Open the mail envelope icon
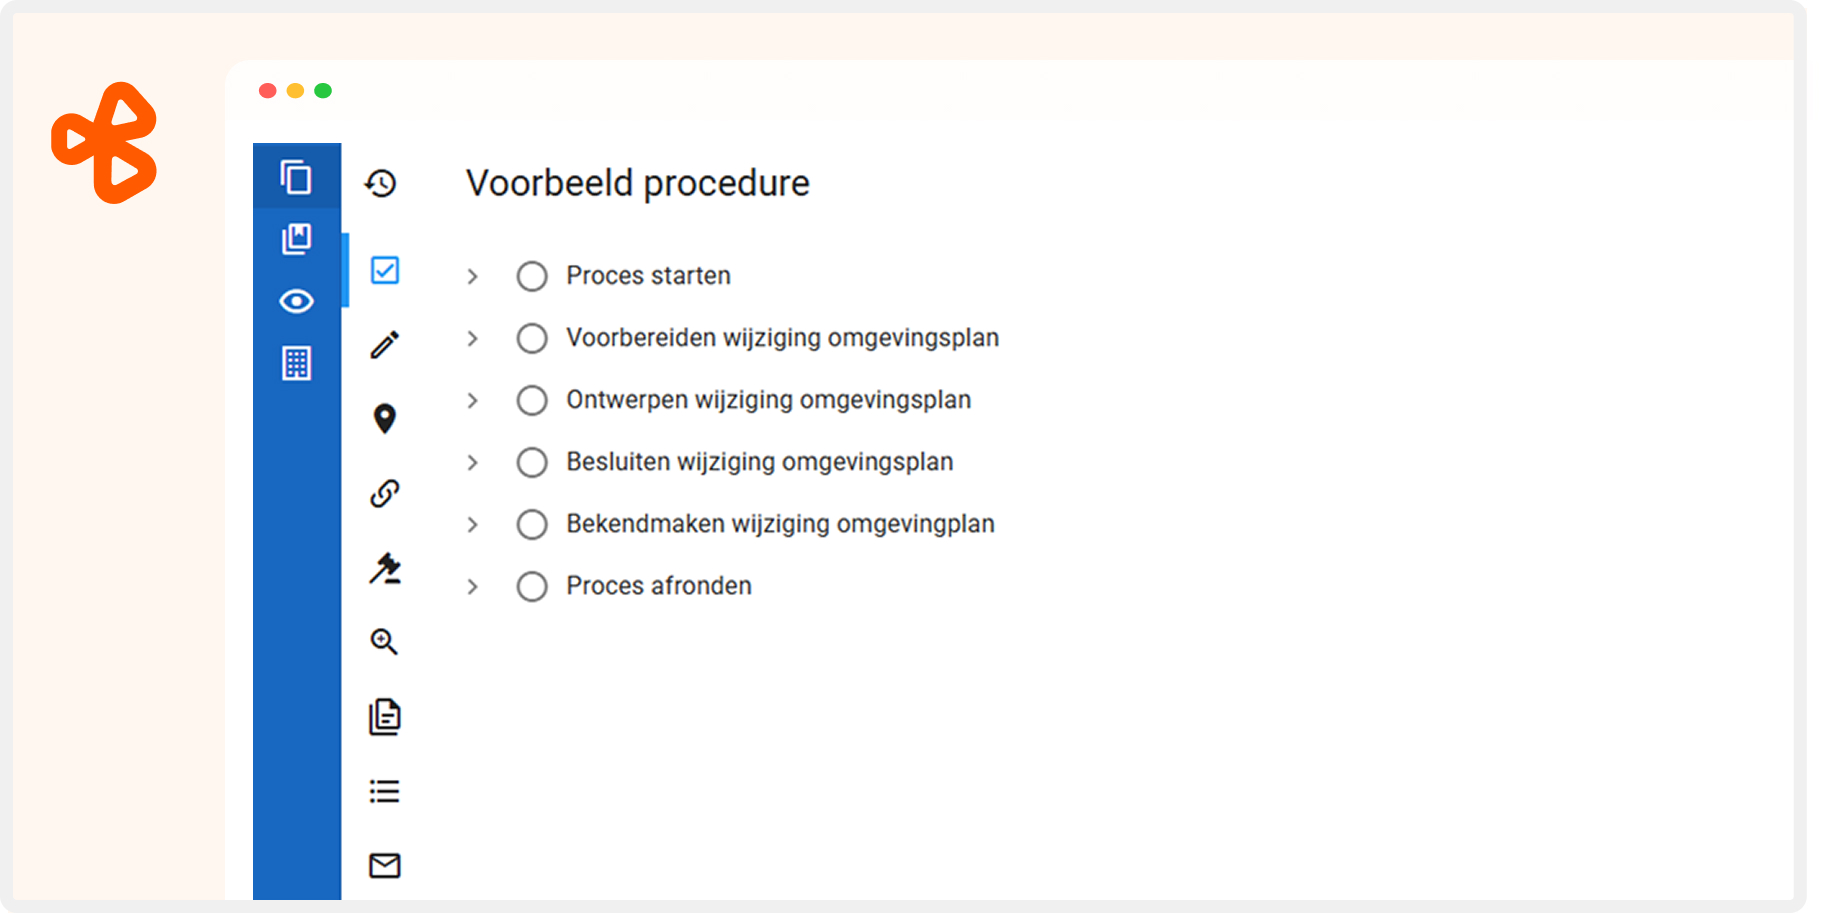The height and width of the screenshot is (913, 1843). tap(385, 865)
